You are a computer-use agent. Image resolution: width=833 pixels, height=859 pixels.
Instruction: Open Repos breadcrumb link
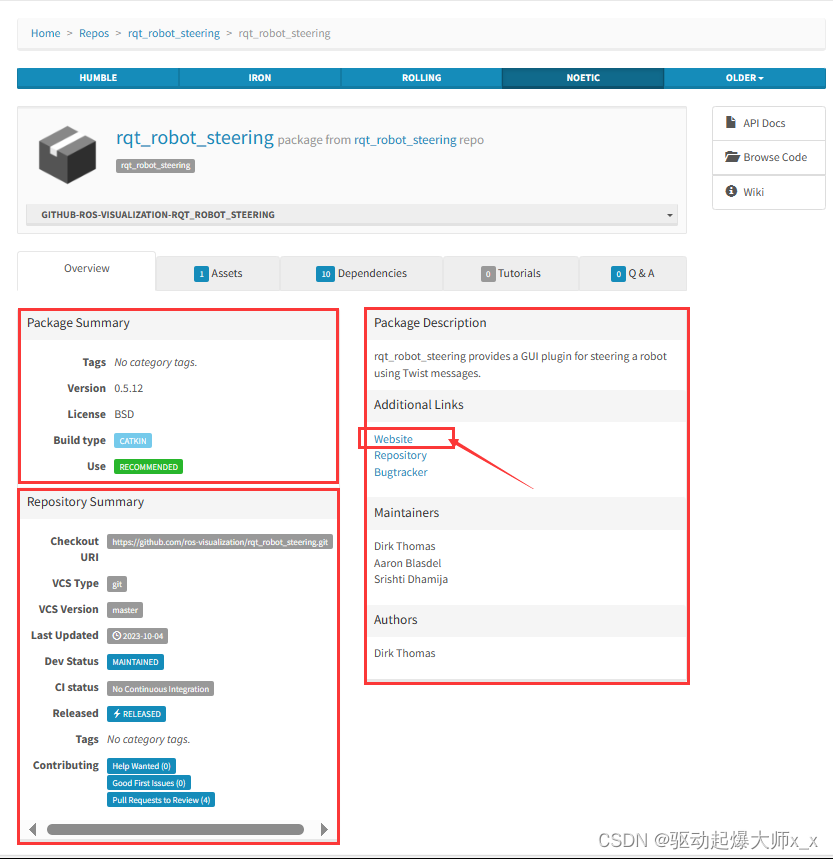pyautogui.click(x=94, y=33)
